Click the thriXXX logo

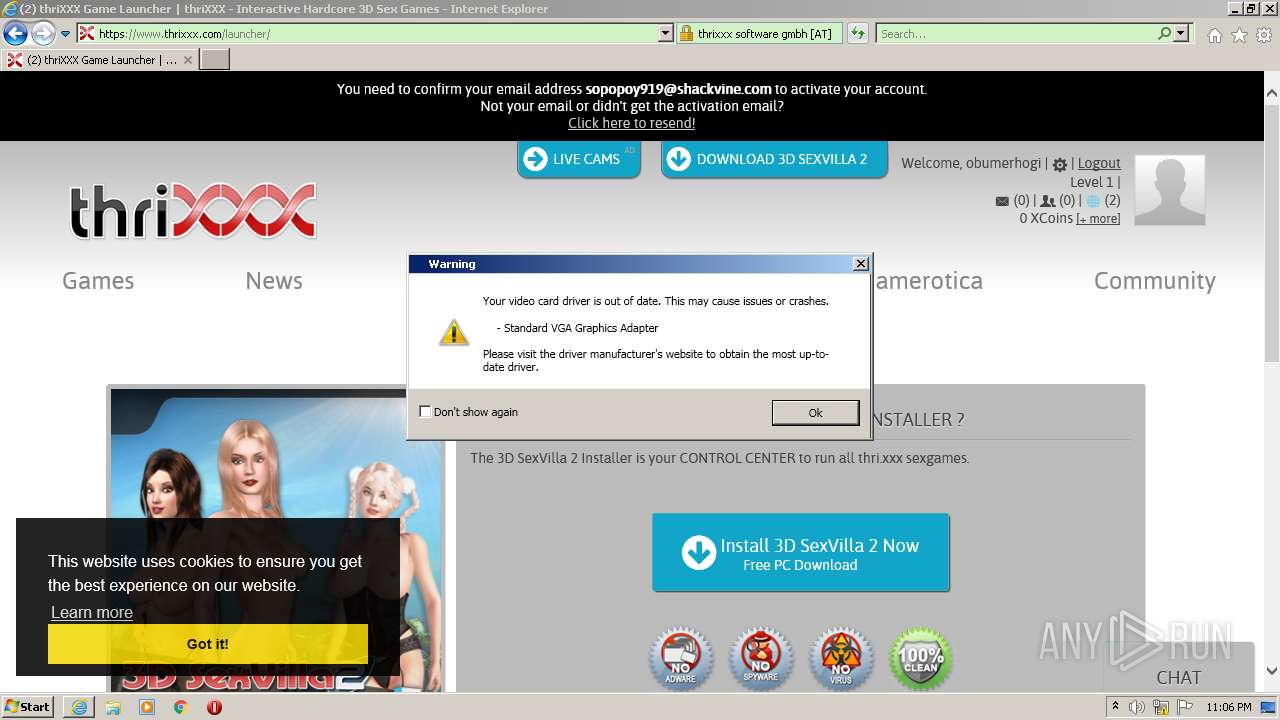pos(193,211)
